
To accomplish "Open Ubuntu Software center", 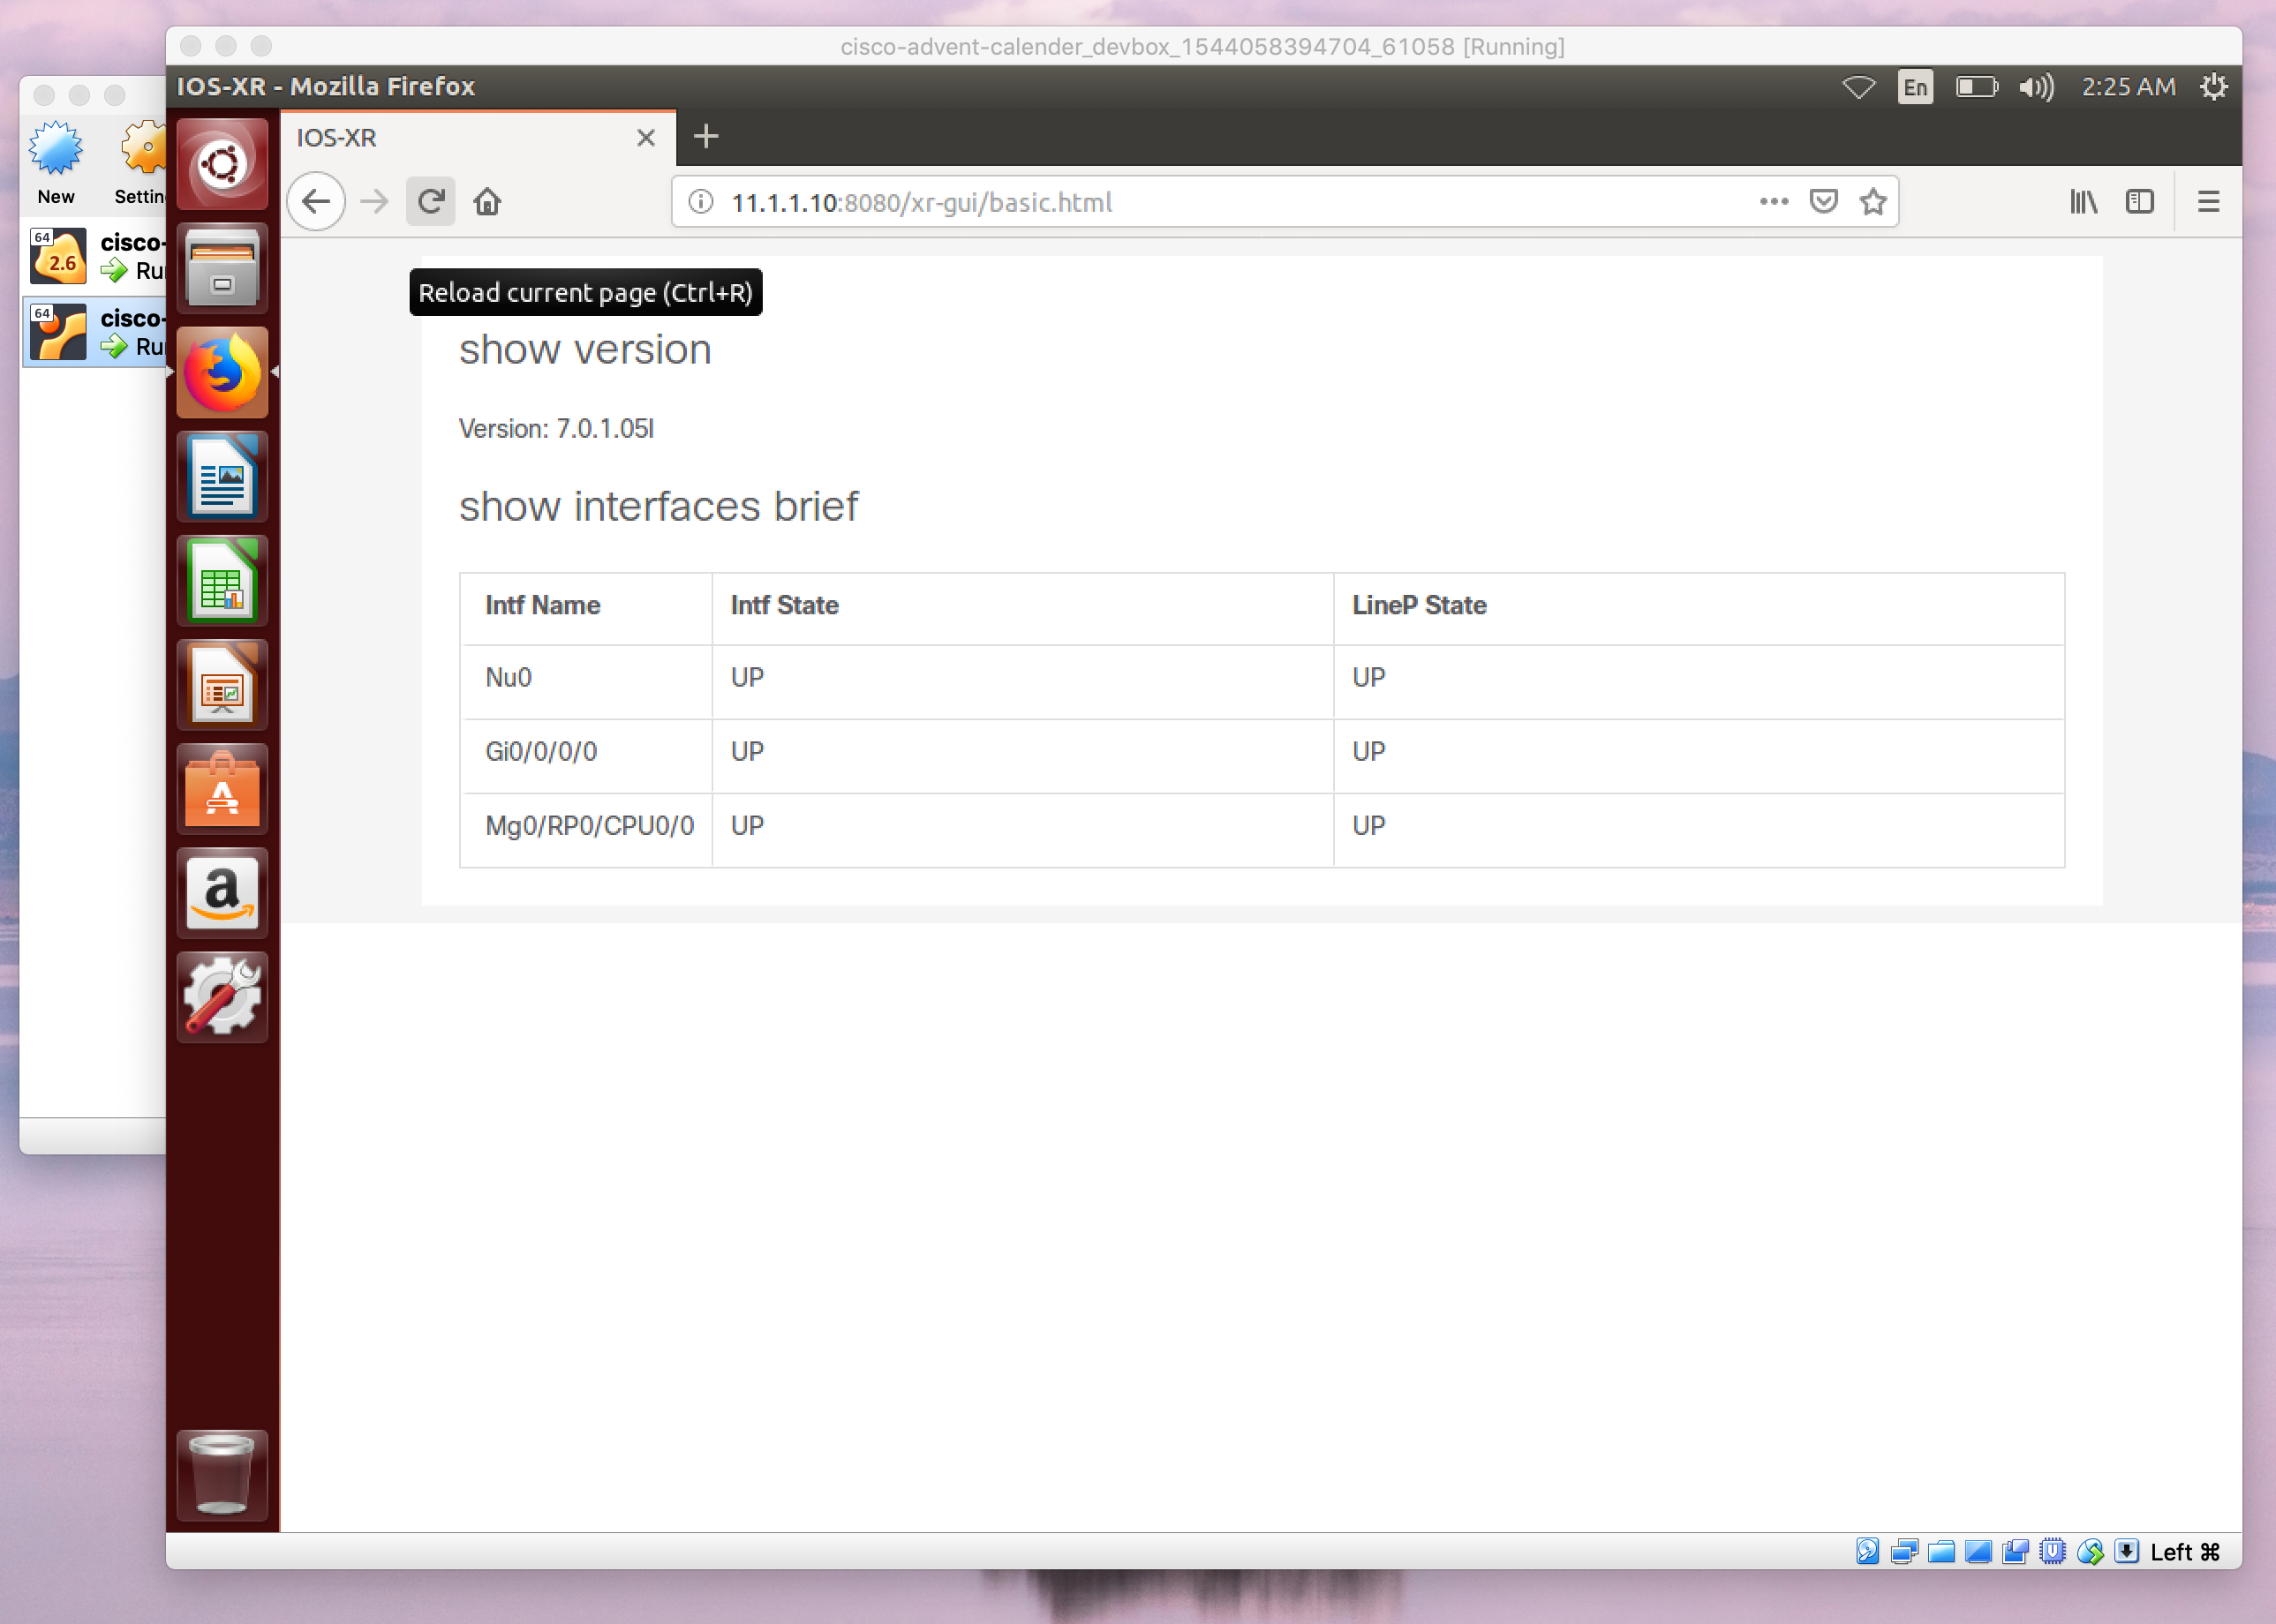I will point(222,789).
